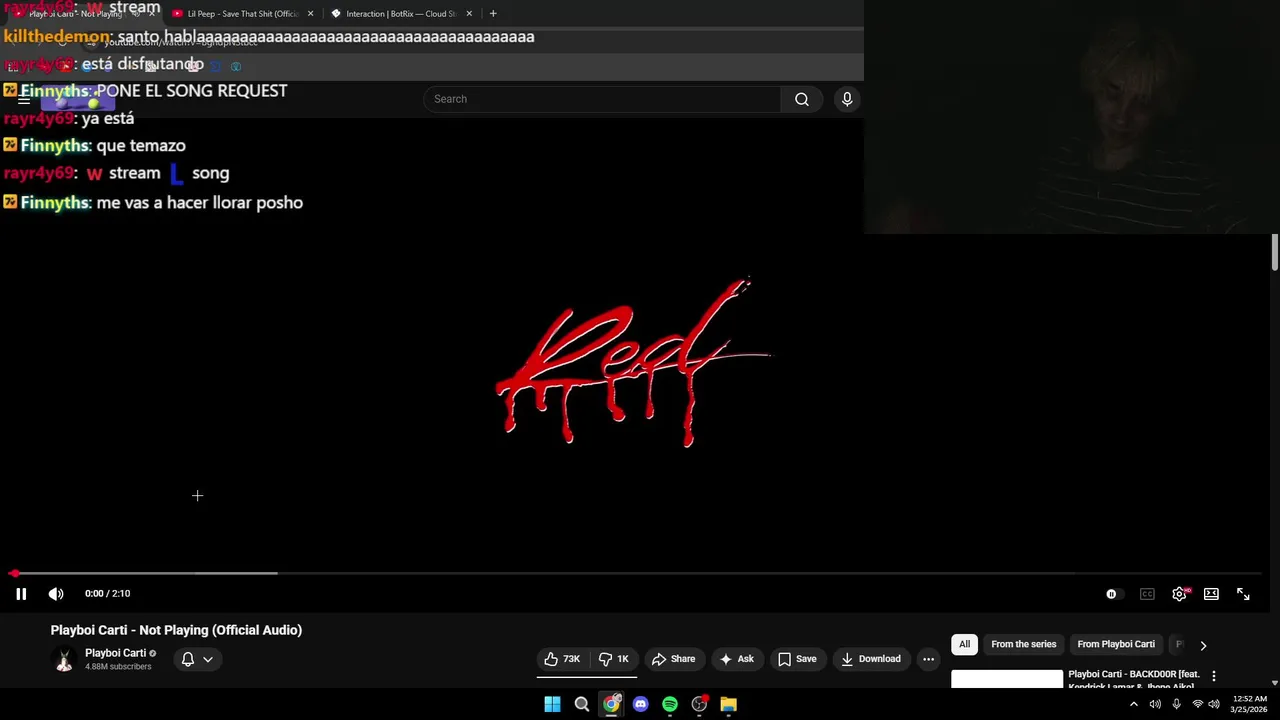
Task: Open Playboi Carti channel name link
Action: (x=115, y=653)
